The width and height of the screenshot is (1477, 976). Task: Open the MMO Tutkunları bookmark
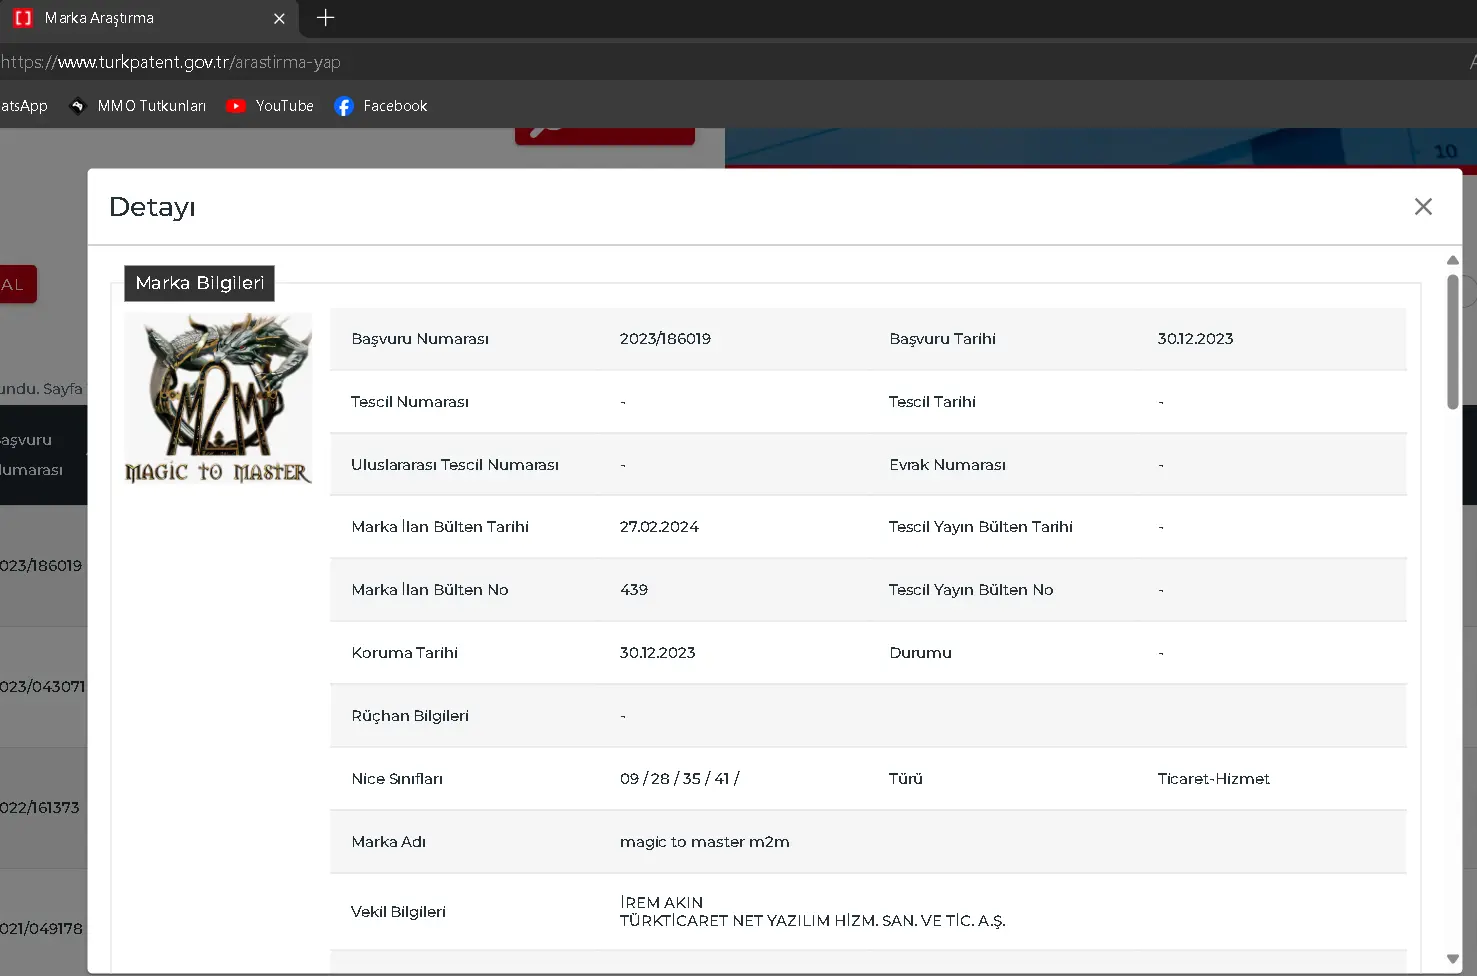tap(151, 106)
